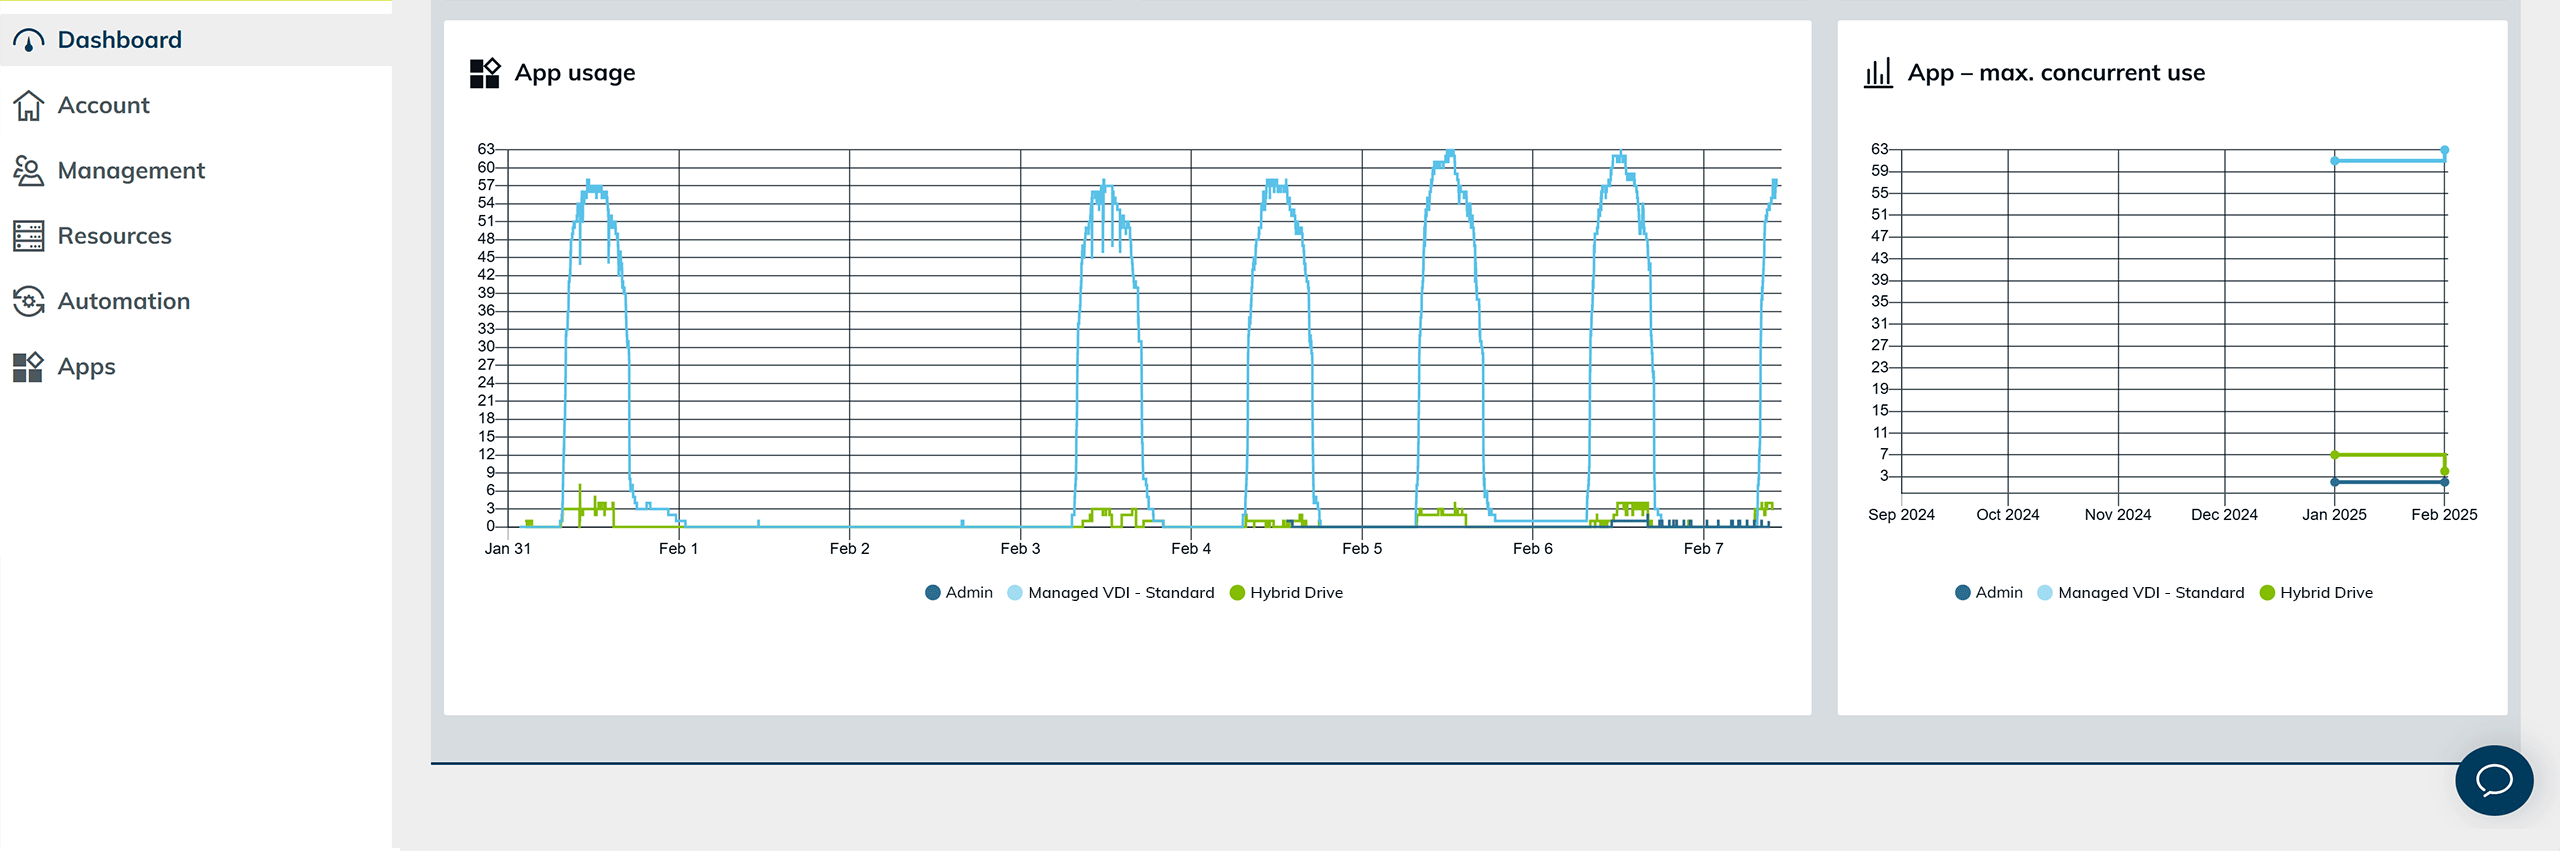Click the App usage panel icon
2560x851 pixels.
coord(485,73)
